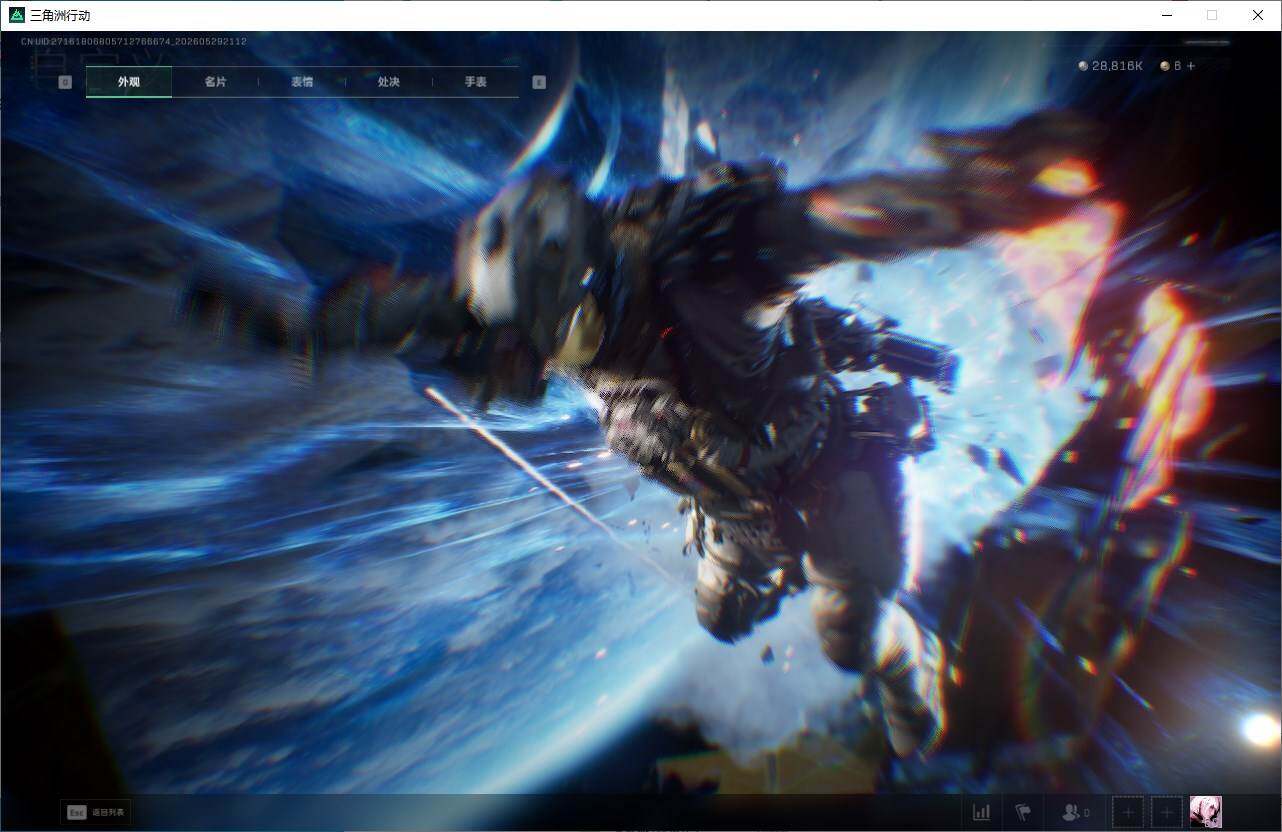Click the 28,816K currency balance

[1117, 66]
